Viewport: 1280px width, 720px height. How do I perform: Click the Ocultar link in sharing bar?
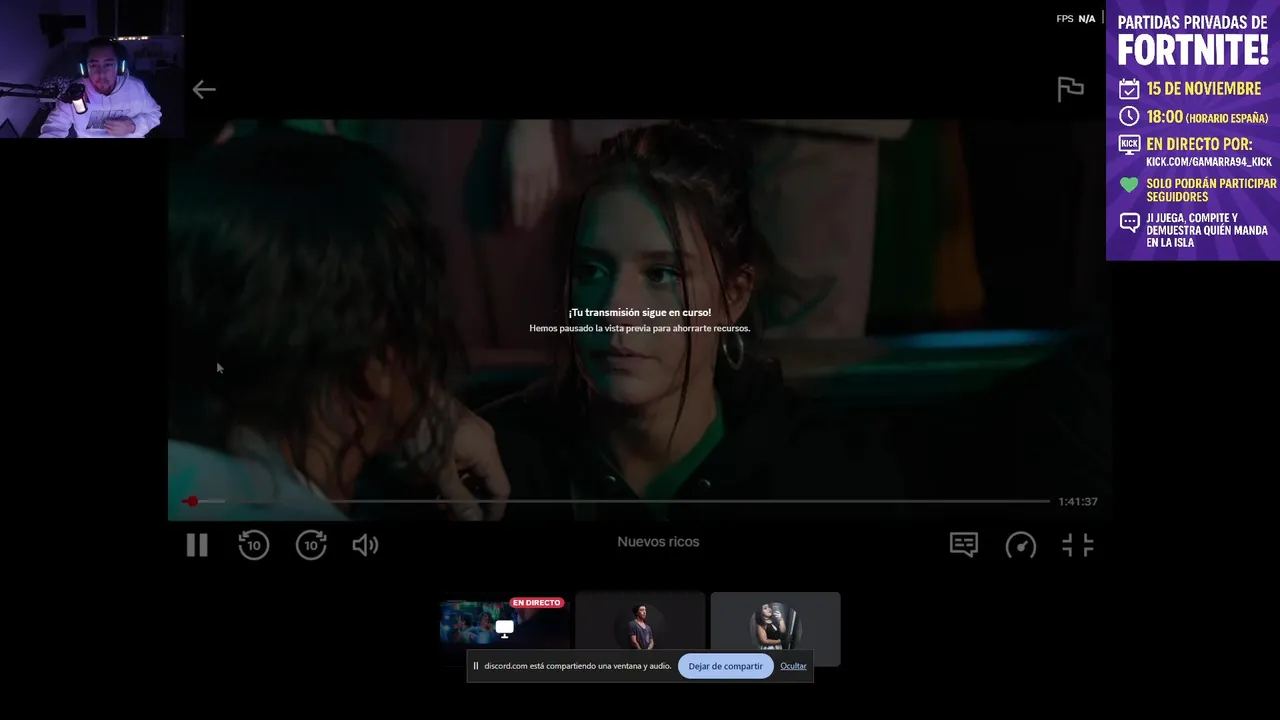[793, 666]
